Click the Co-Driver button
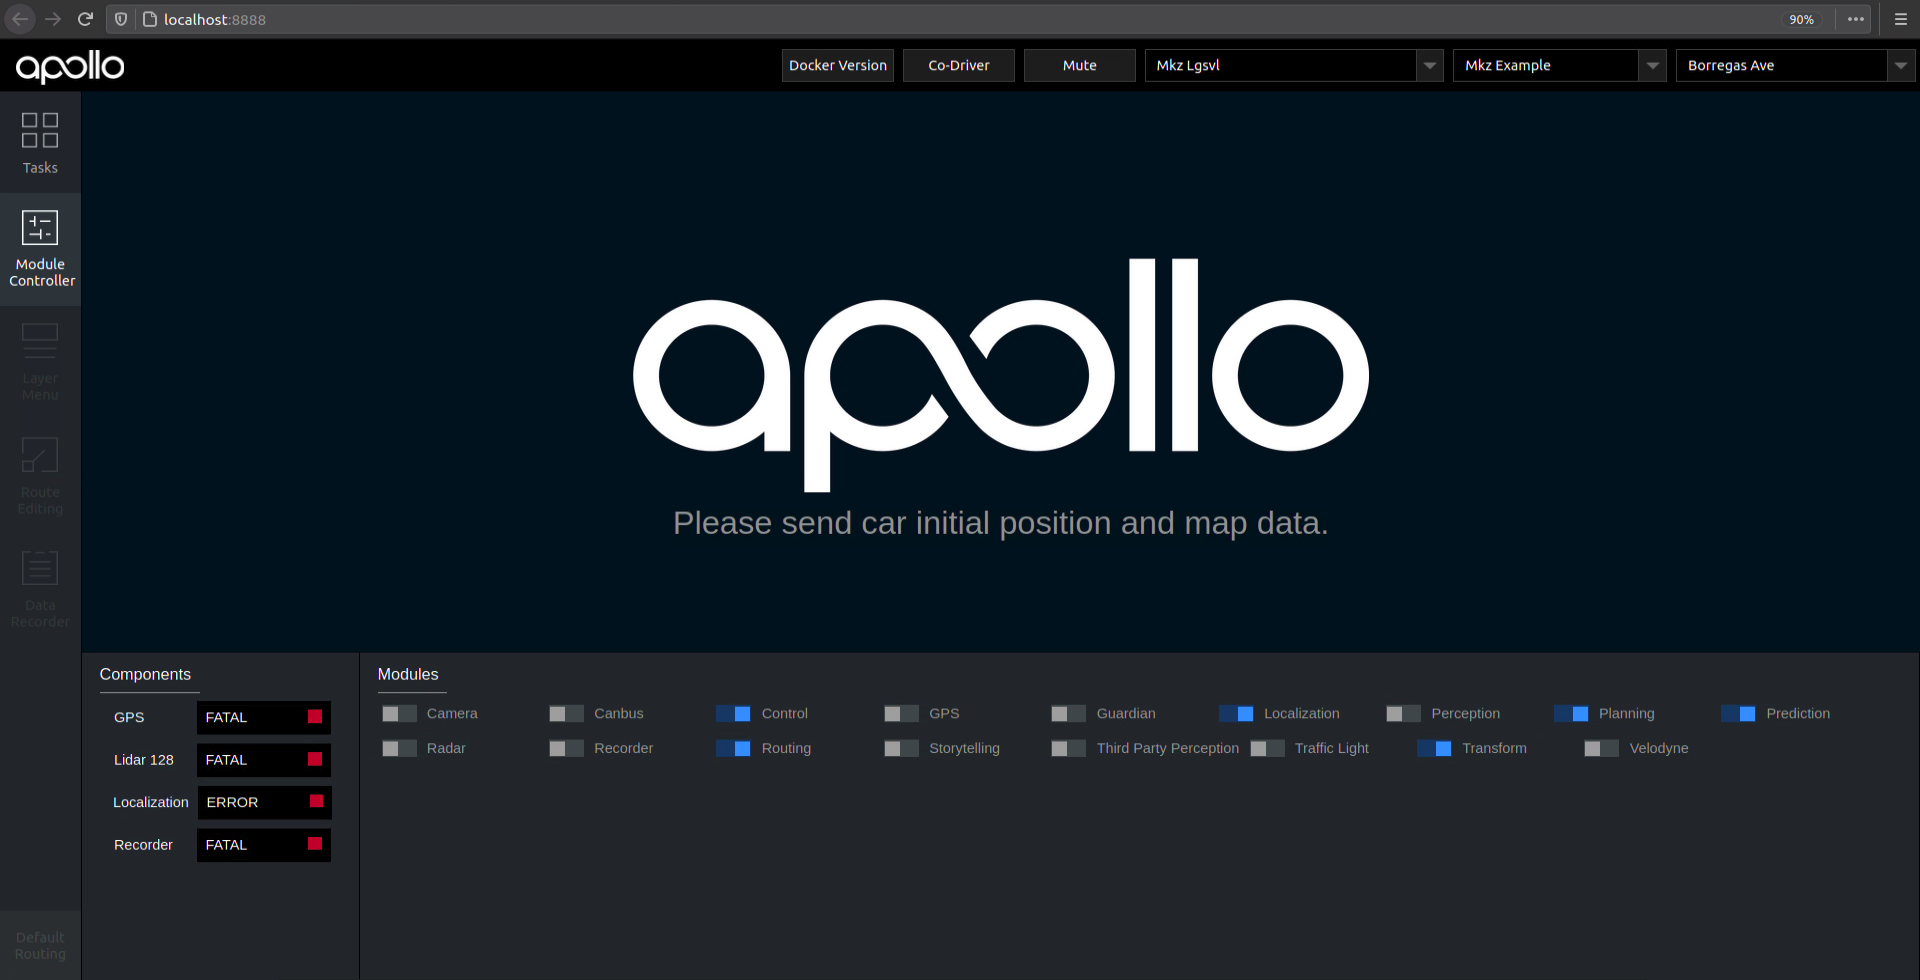 959,65
